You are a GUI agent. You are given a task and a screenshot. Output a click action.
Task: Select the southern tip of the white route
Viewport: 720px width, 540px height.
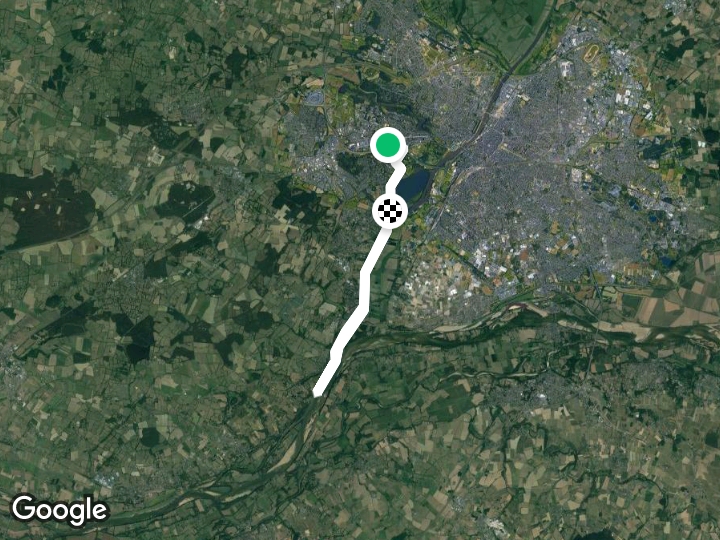tap(317, 393)
